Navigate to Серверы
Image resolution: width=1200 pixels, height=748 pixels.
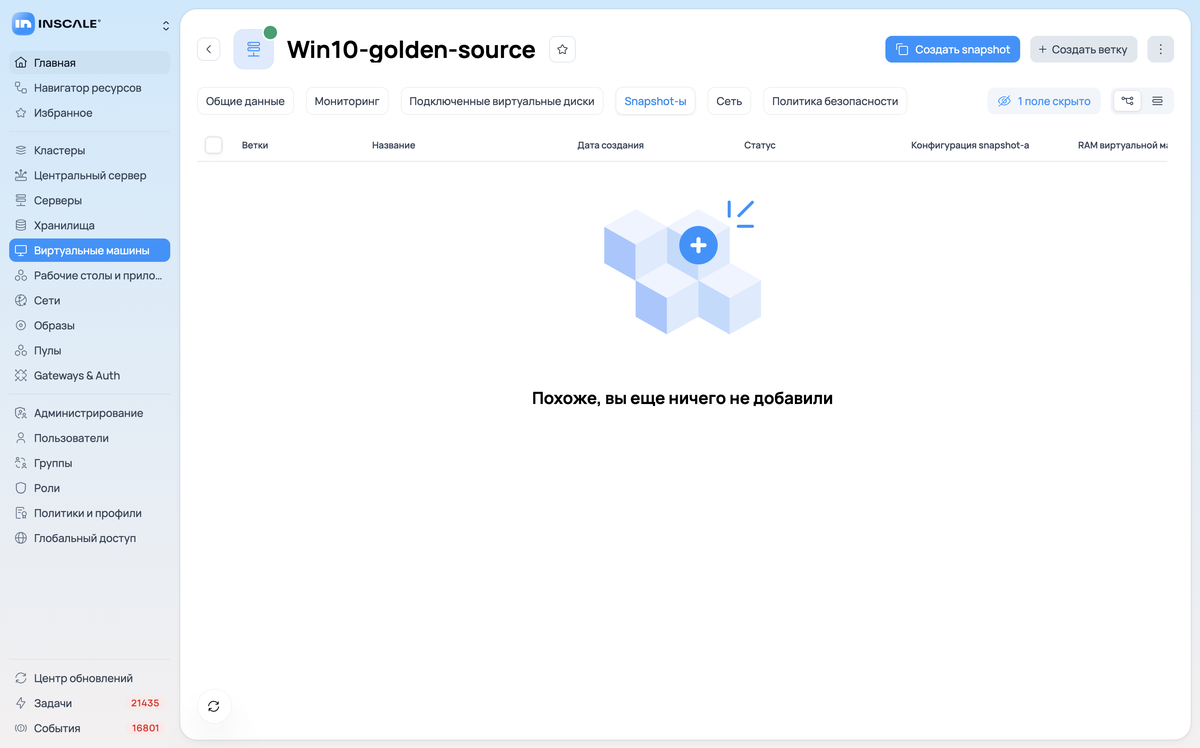(x=90, y=201)
